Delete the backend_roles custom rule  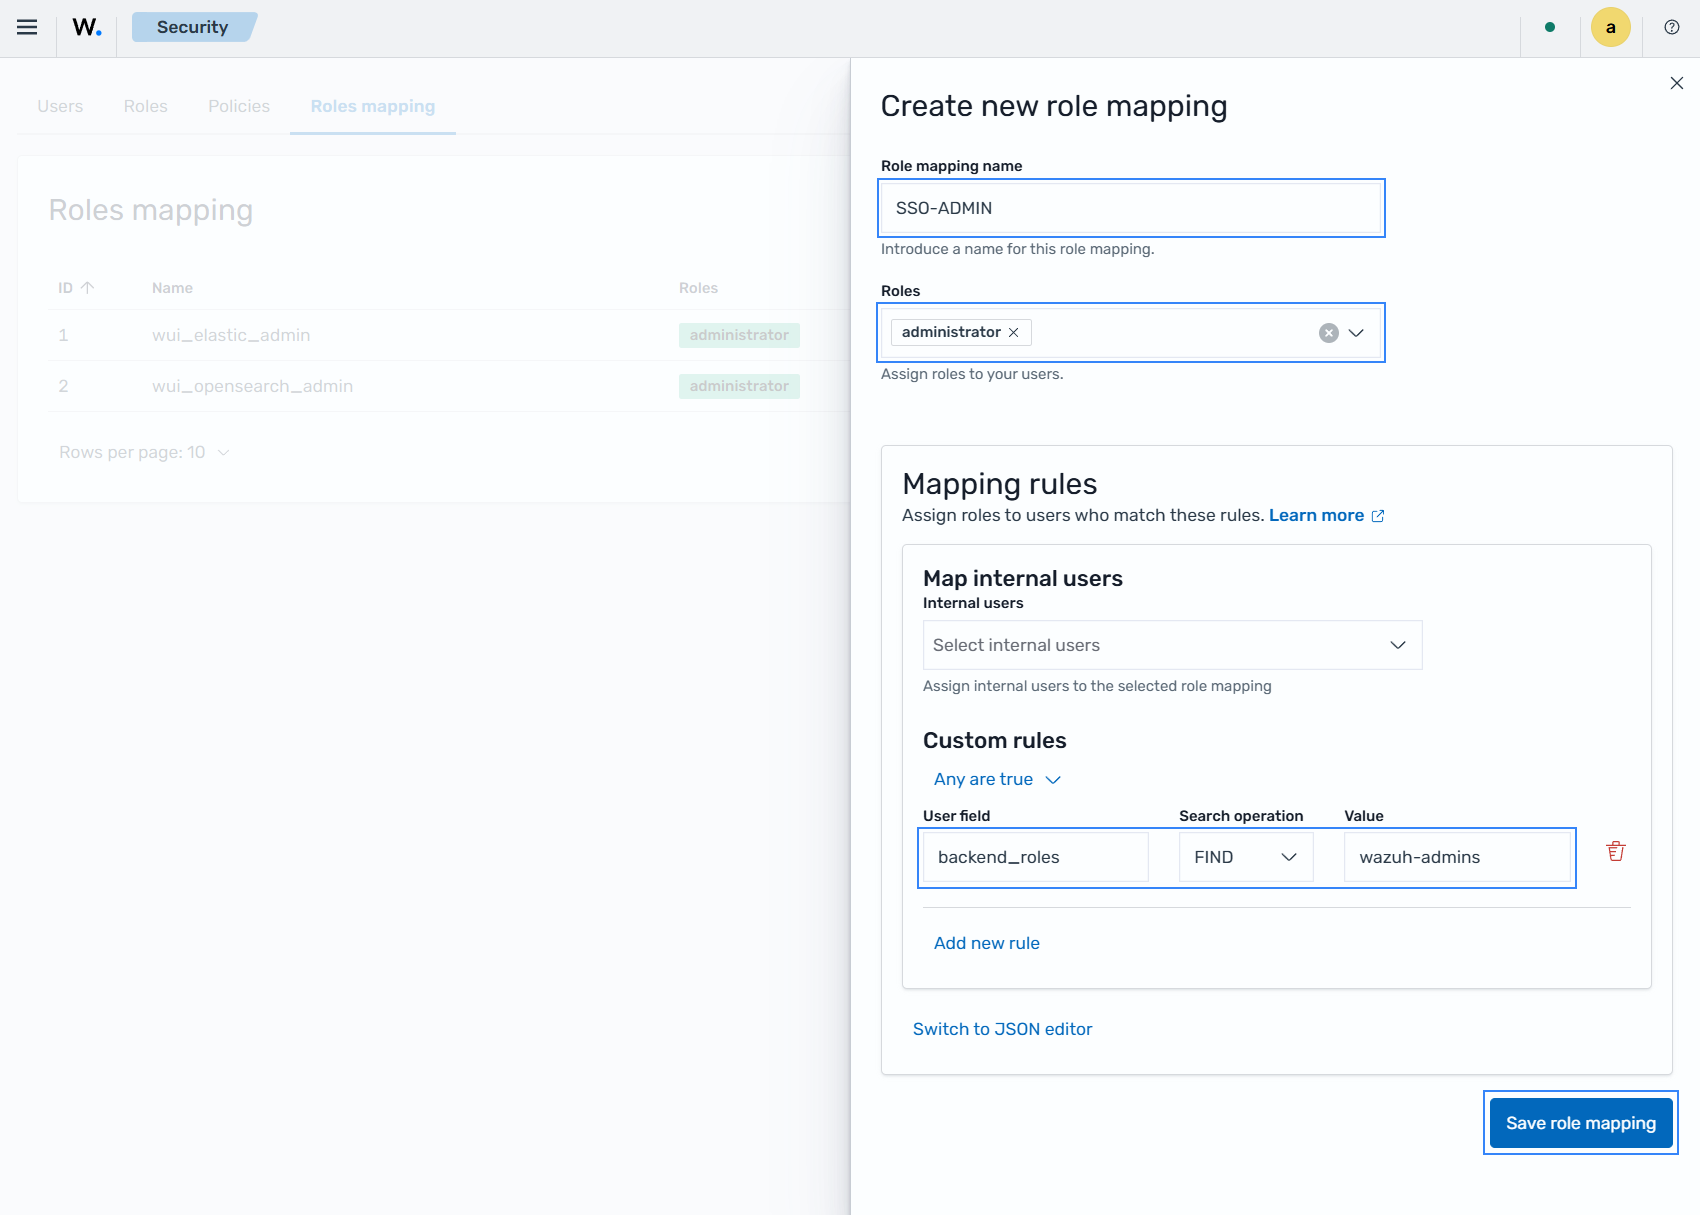point(1615,852)
